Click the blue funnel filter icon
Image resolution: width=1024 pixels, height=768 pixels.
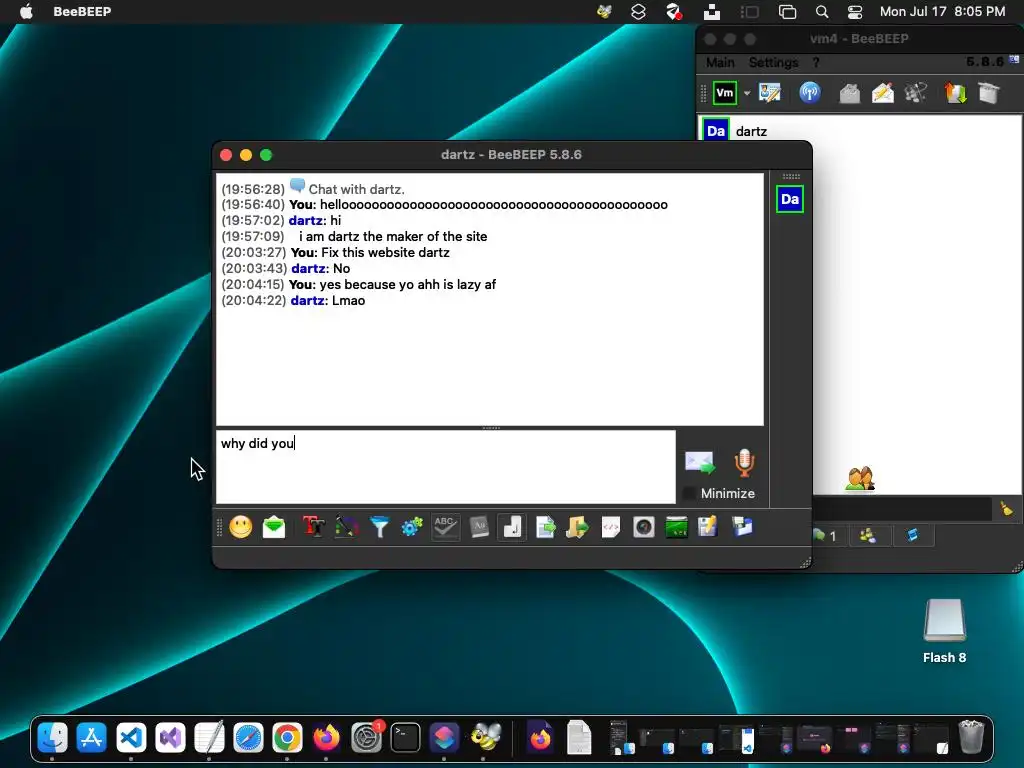point(379,527)
